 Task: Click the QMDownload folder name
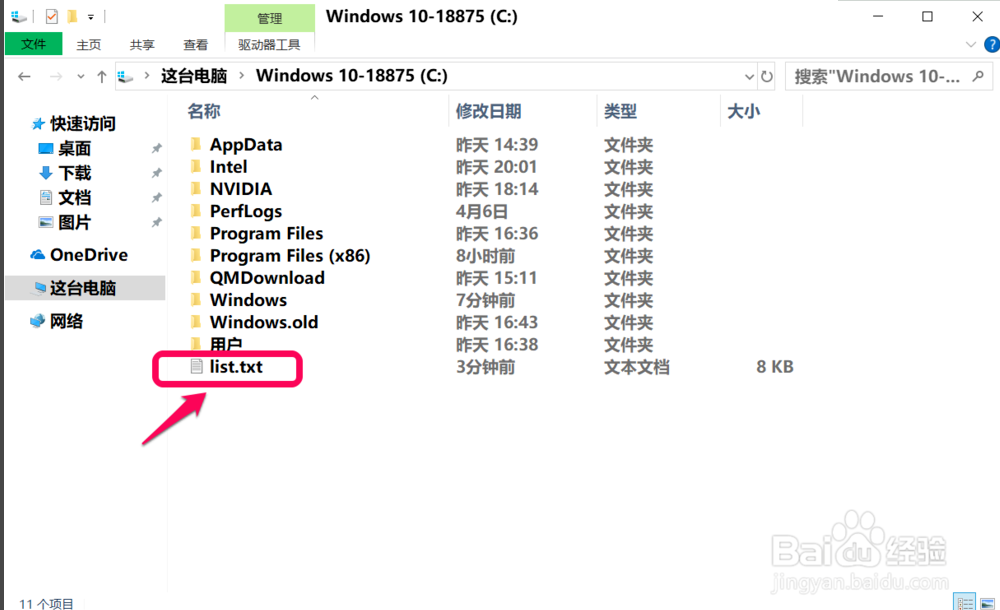(x=267, y=278)
